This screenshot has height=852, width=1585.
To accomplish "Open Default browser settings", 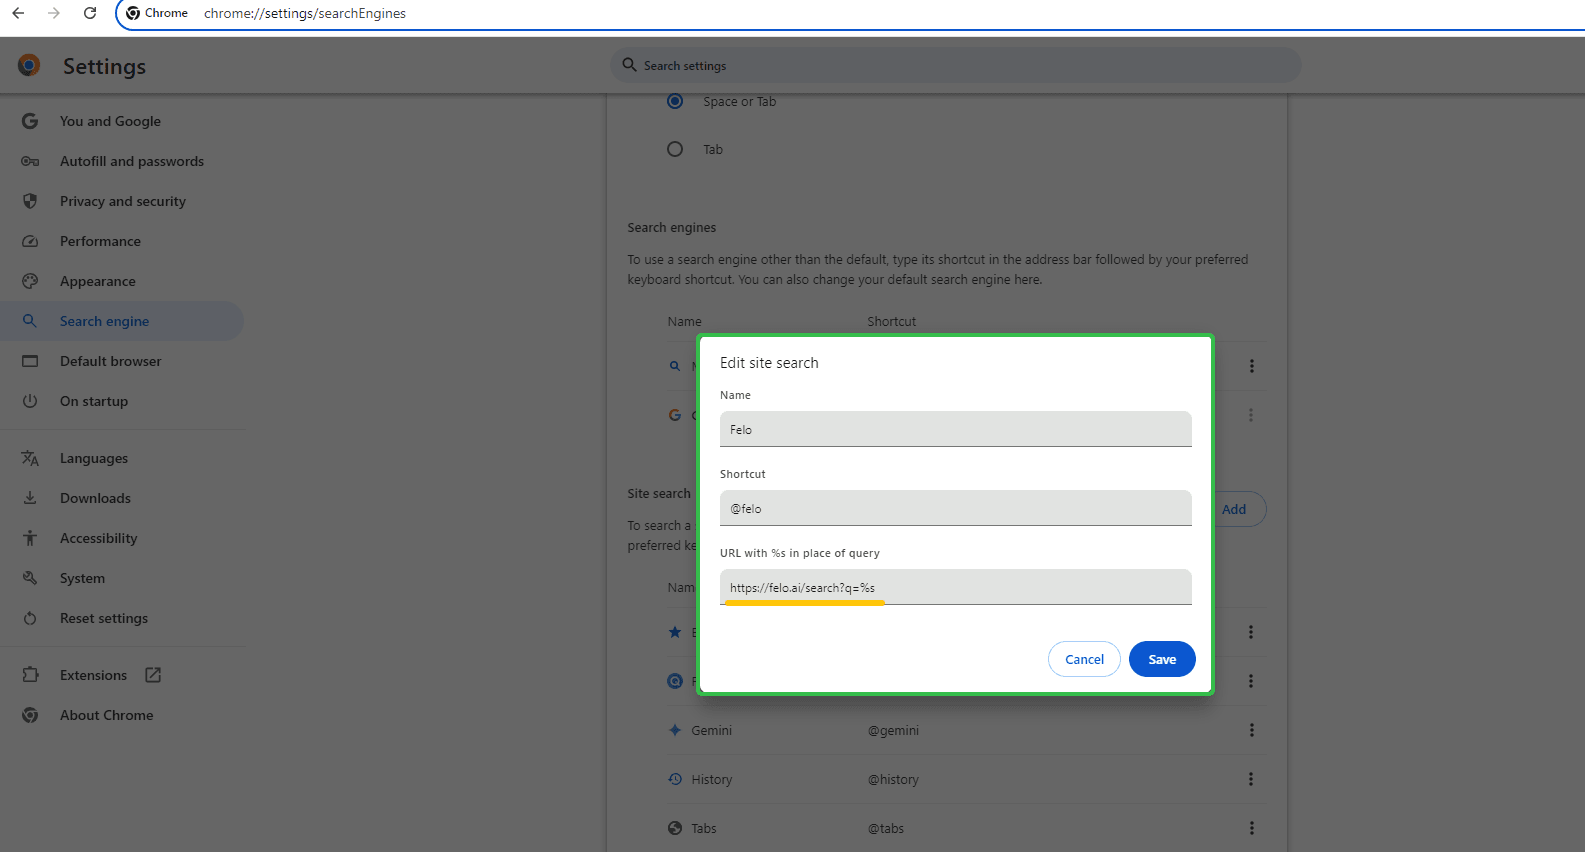I will tap(110, 361).
